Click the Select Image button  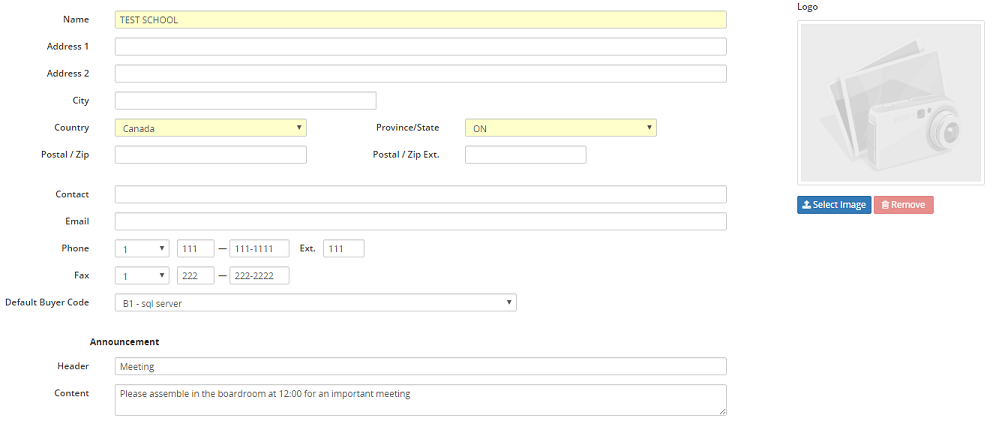pyautogui.click(x=833, y=205)
